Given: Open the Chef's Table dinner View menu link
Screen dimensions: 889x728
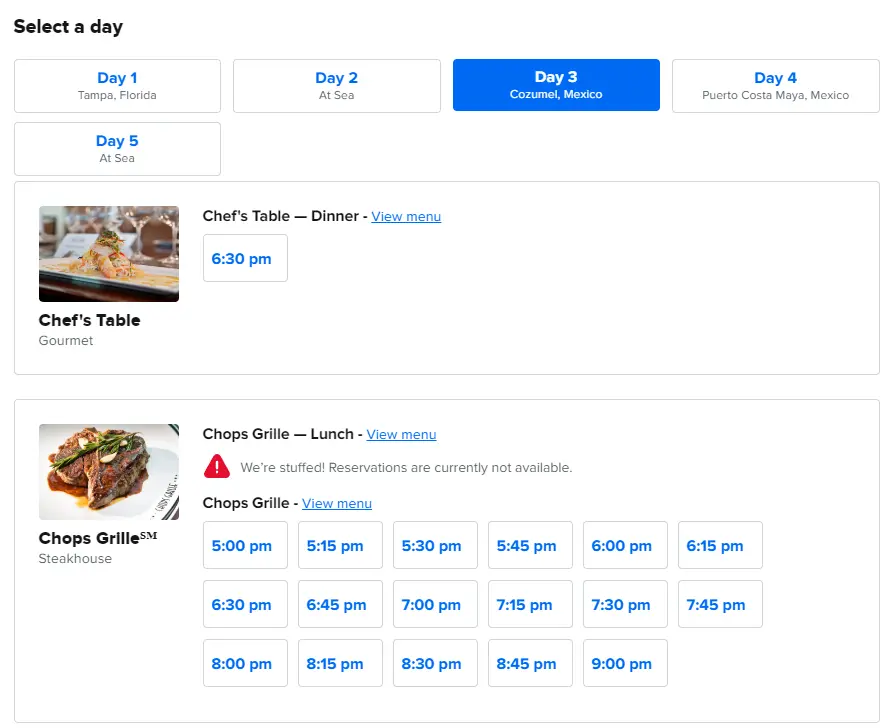Looking at the screenshot, I should point(406,216).
